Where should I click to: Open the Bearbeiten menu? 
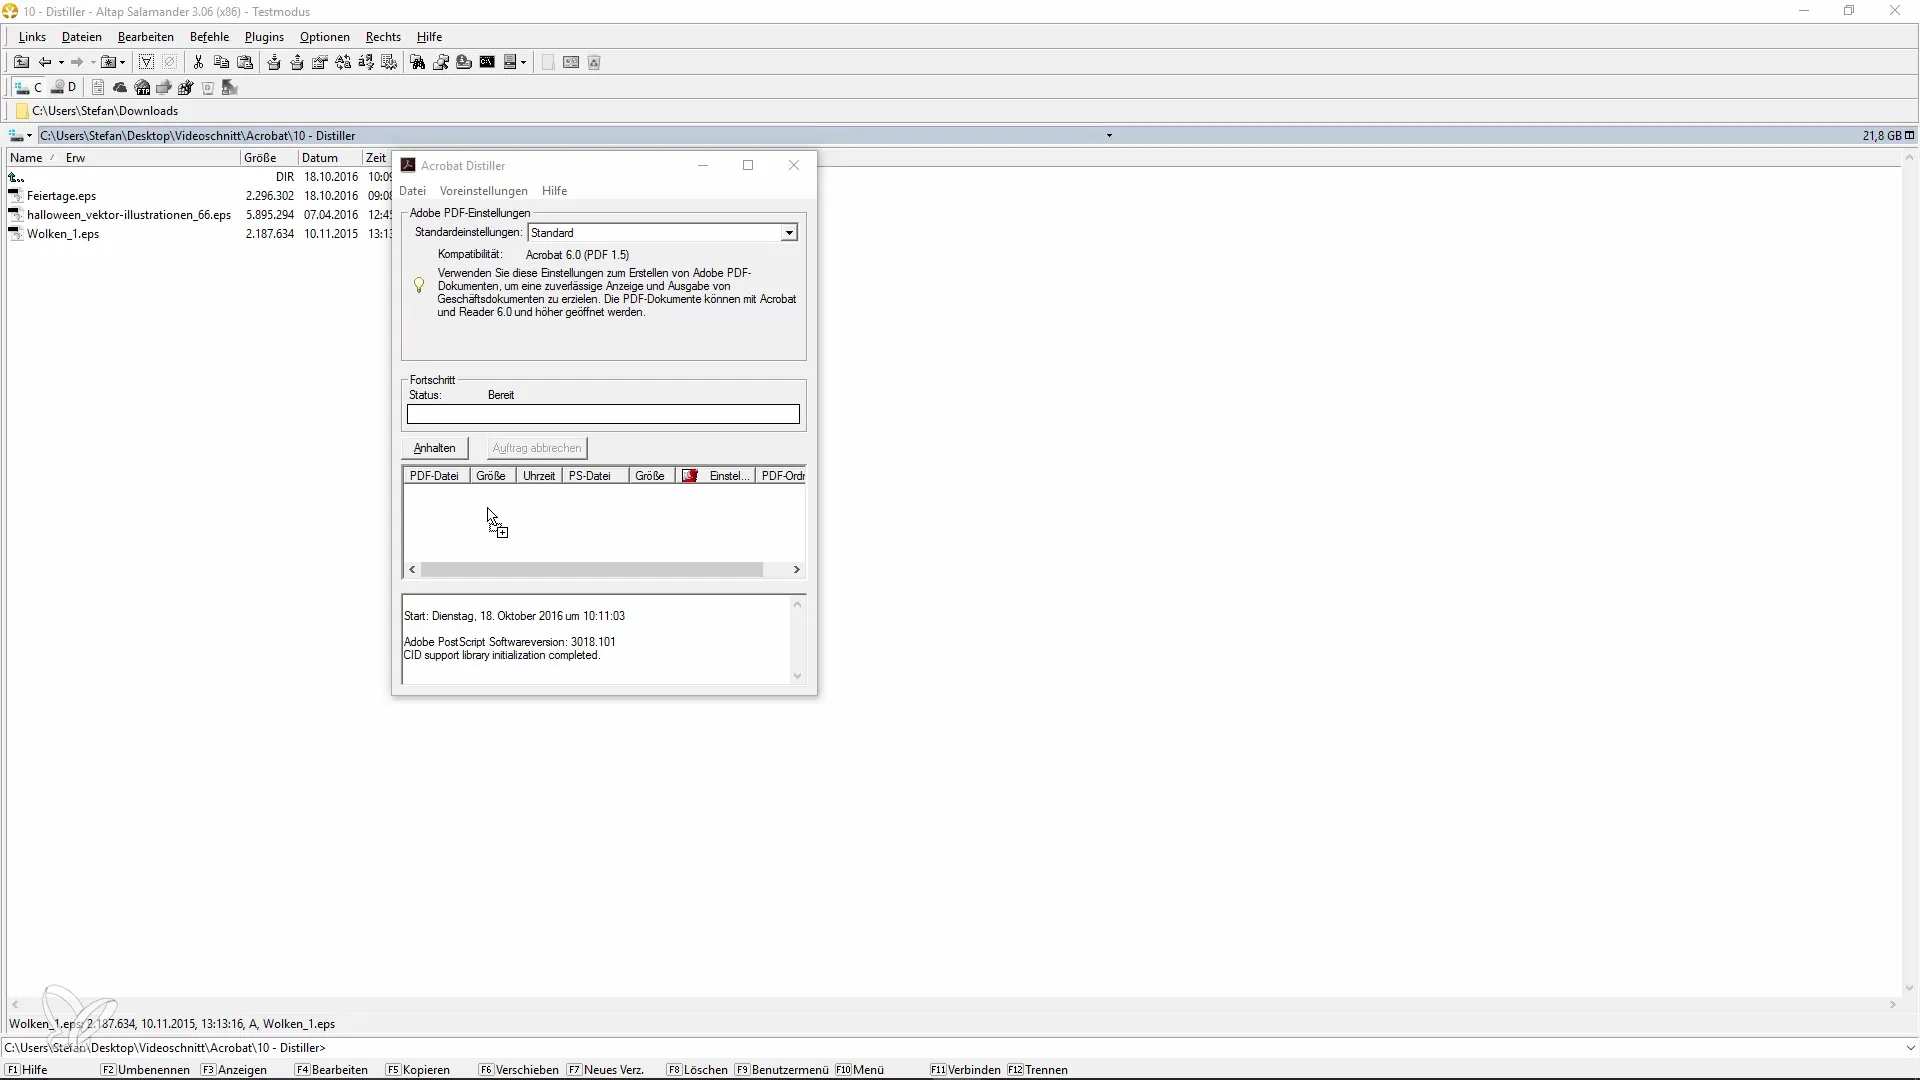tap(146, 37)
